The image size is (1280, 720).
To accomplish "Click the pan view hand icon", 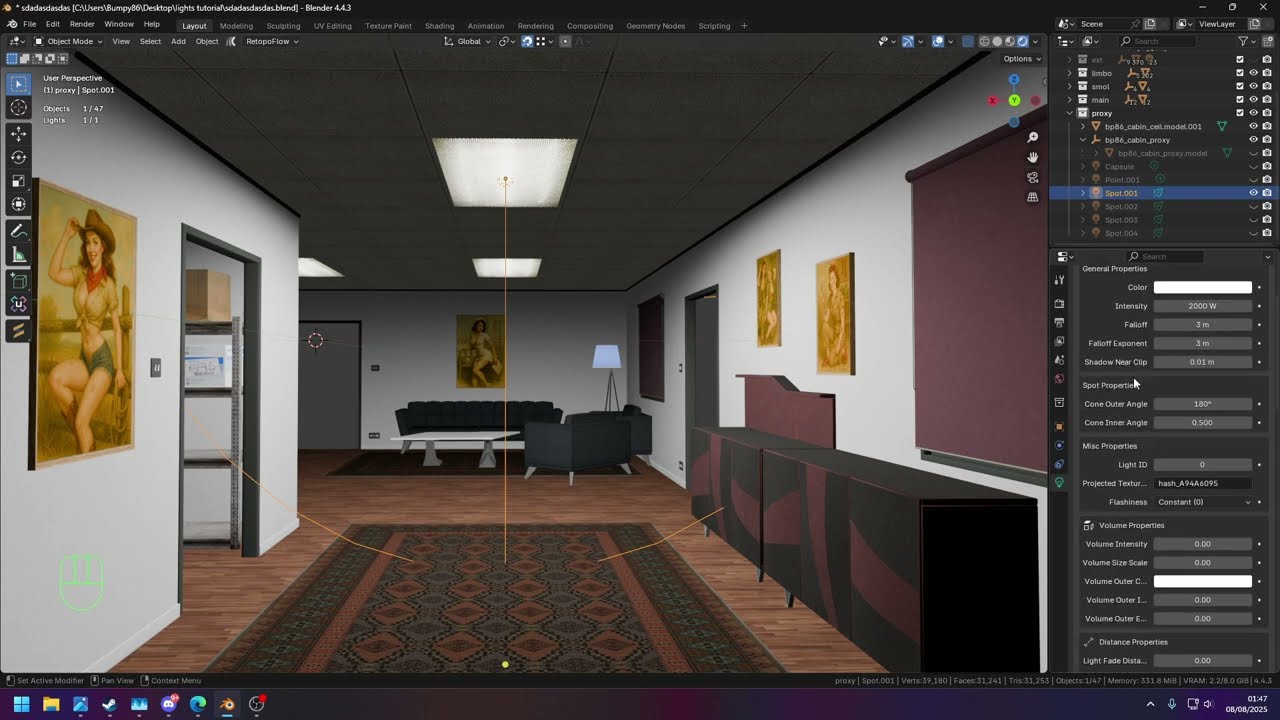I will (1033, 157).
